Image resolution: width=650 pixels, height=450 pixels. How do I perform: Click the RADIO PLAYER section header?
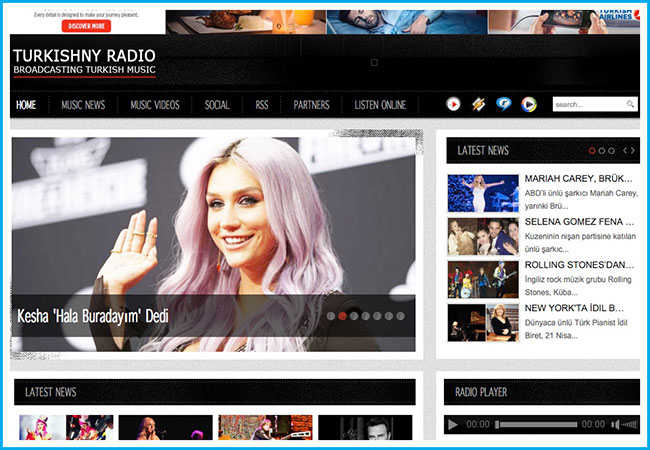tap(481, 392)
